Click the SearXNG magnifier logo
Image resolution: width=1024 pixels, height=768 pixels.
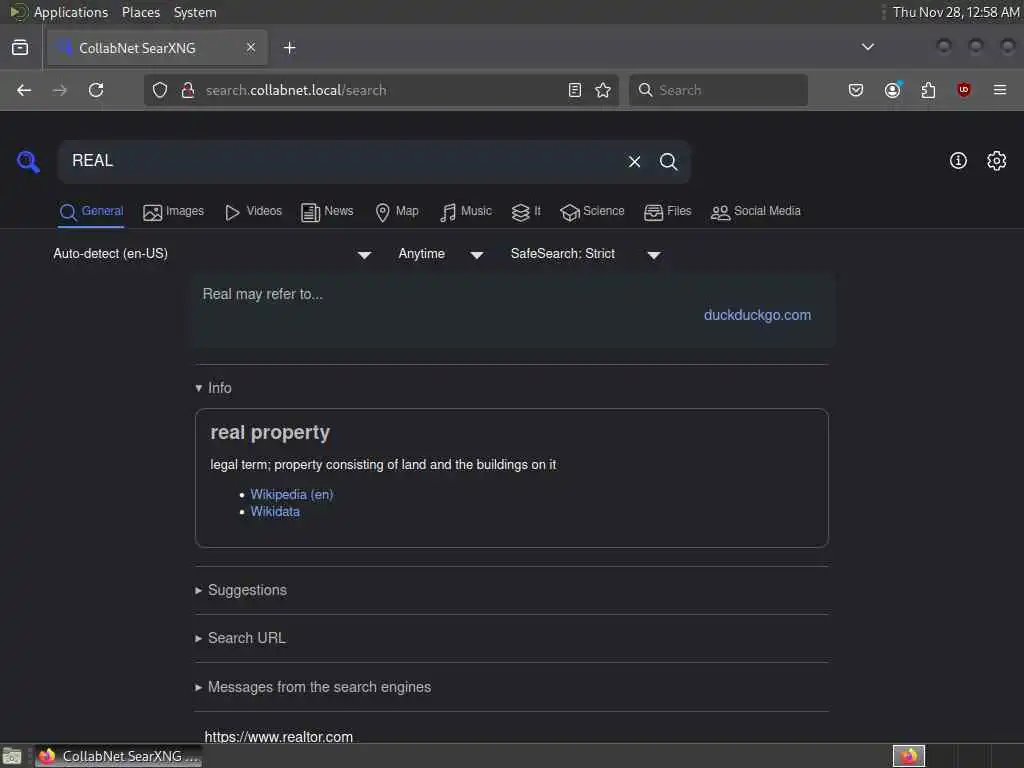(x=28, y=161)
